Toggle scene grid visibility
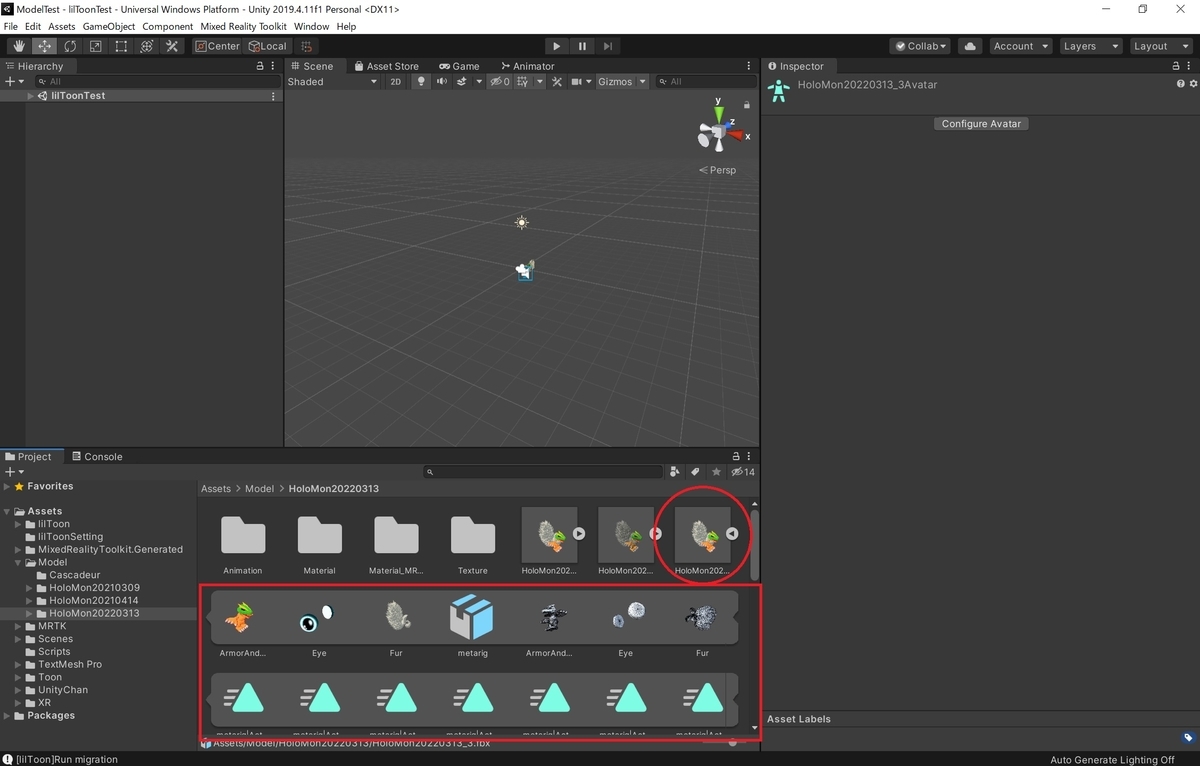1200x766 pixels. [524, 82]
